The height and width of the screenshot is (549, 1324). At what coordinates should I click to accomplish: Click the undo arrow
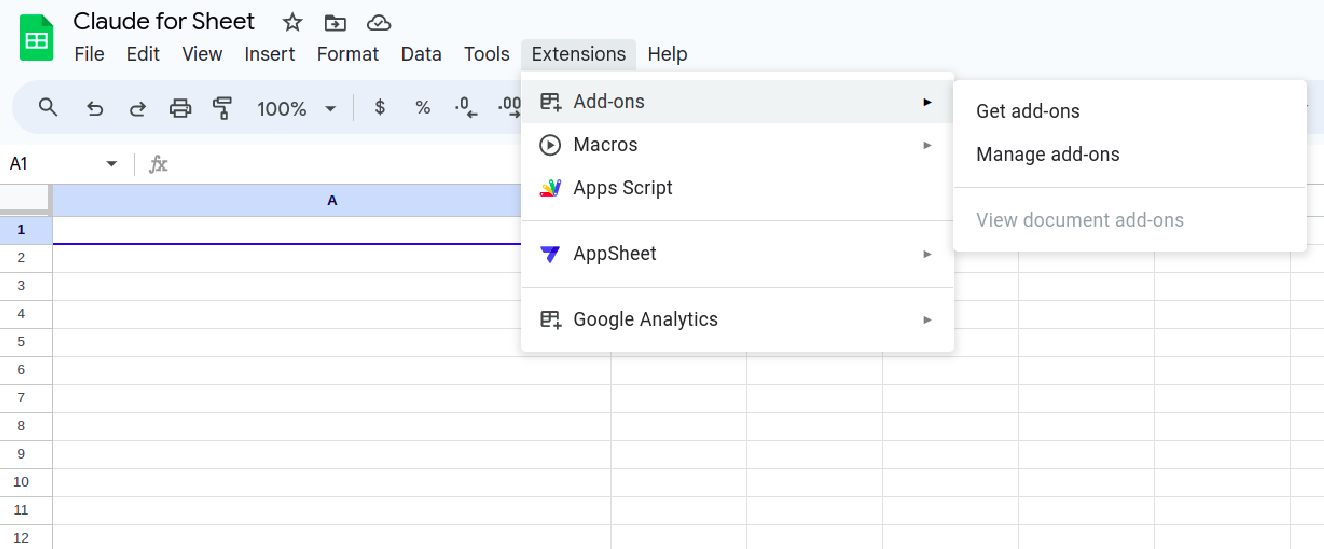pyautogui.click(x=95, y=108)
